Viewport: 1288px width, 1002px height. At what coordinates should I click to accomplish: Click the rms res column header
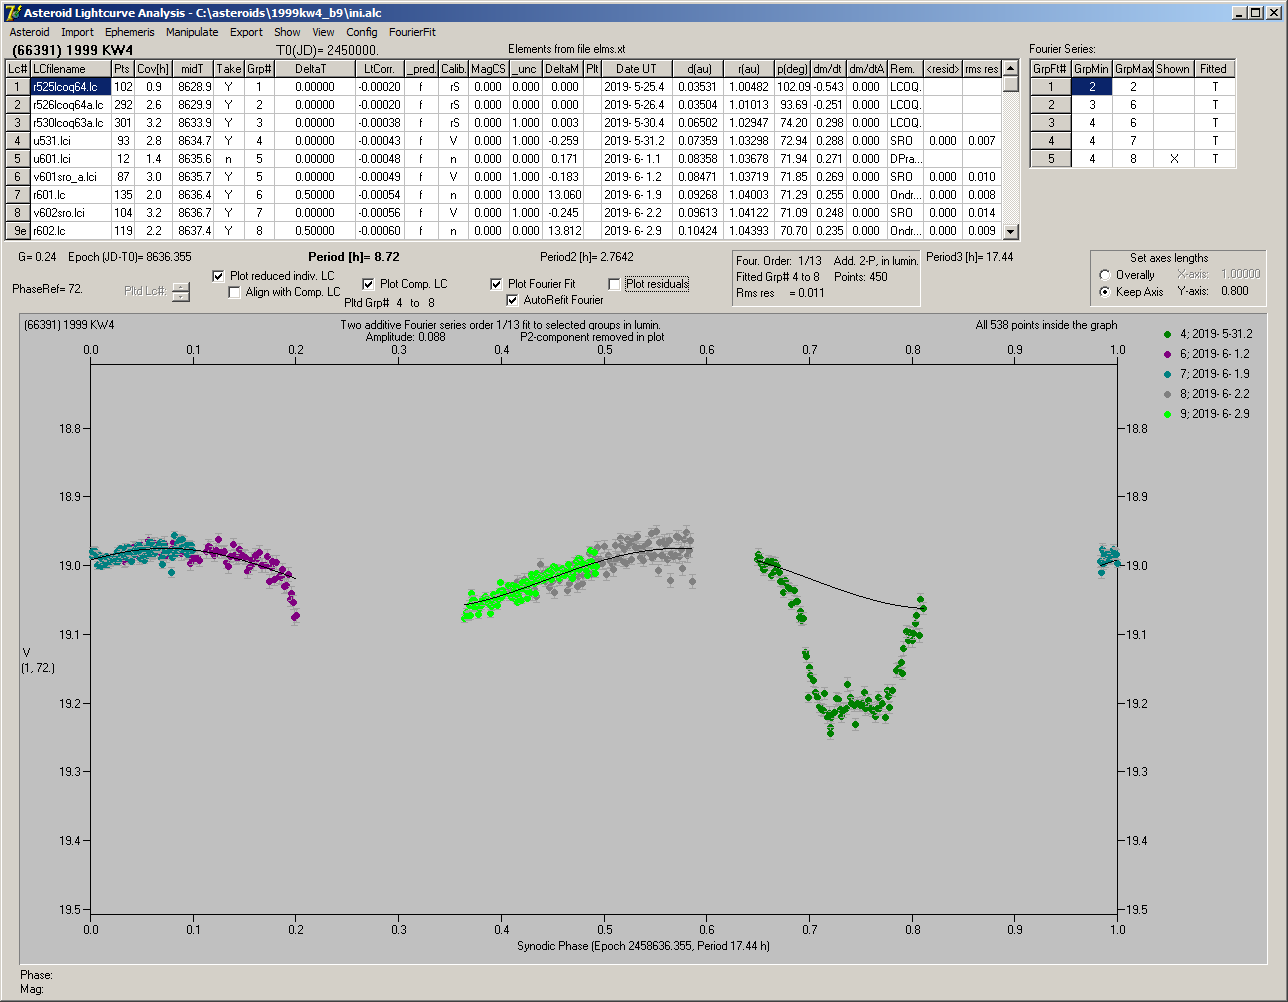982,69
